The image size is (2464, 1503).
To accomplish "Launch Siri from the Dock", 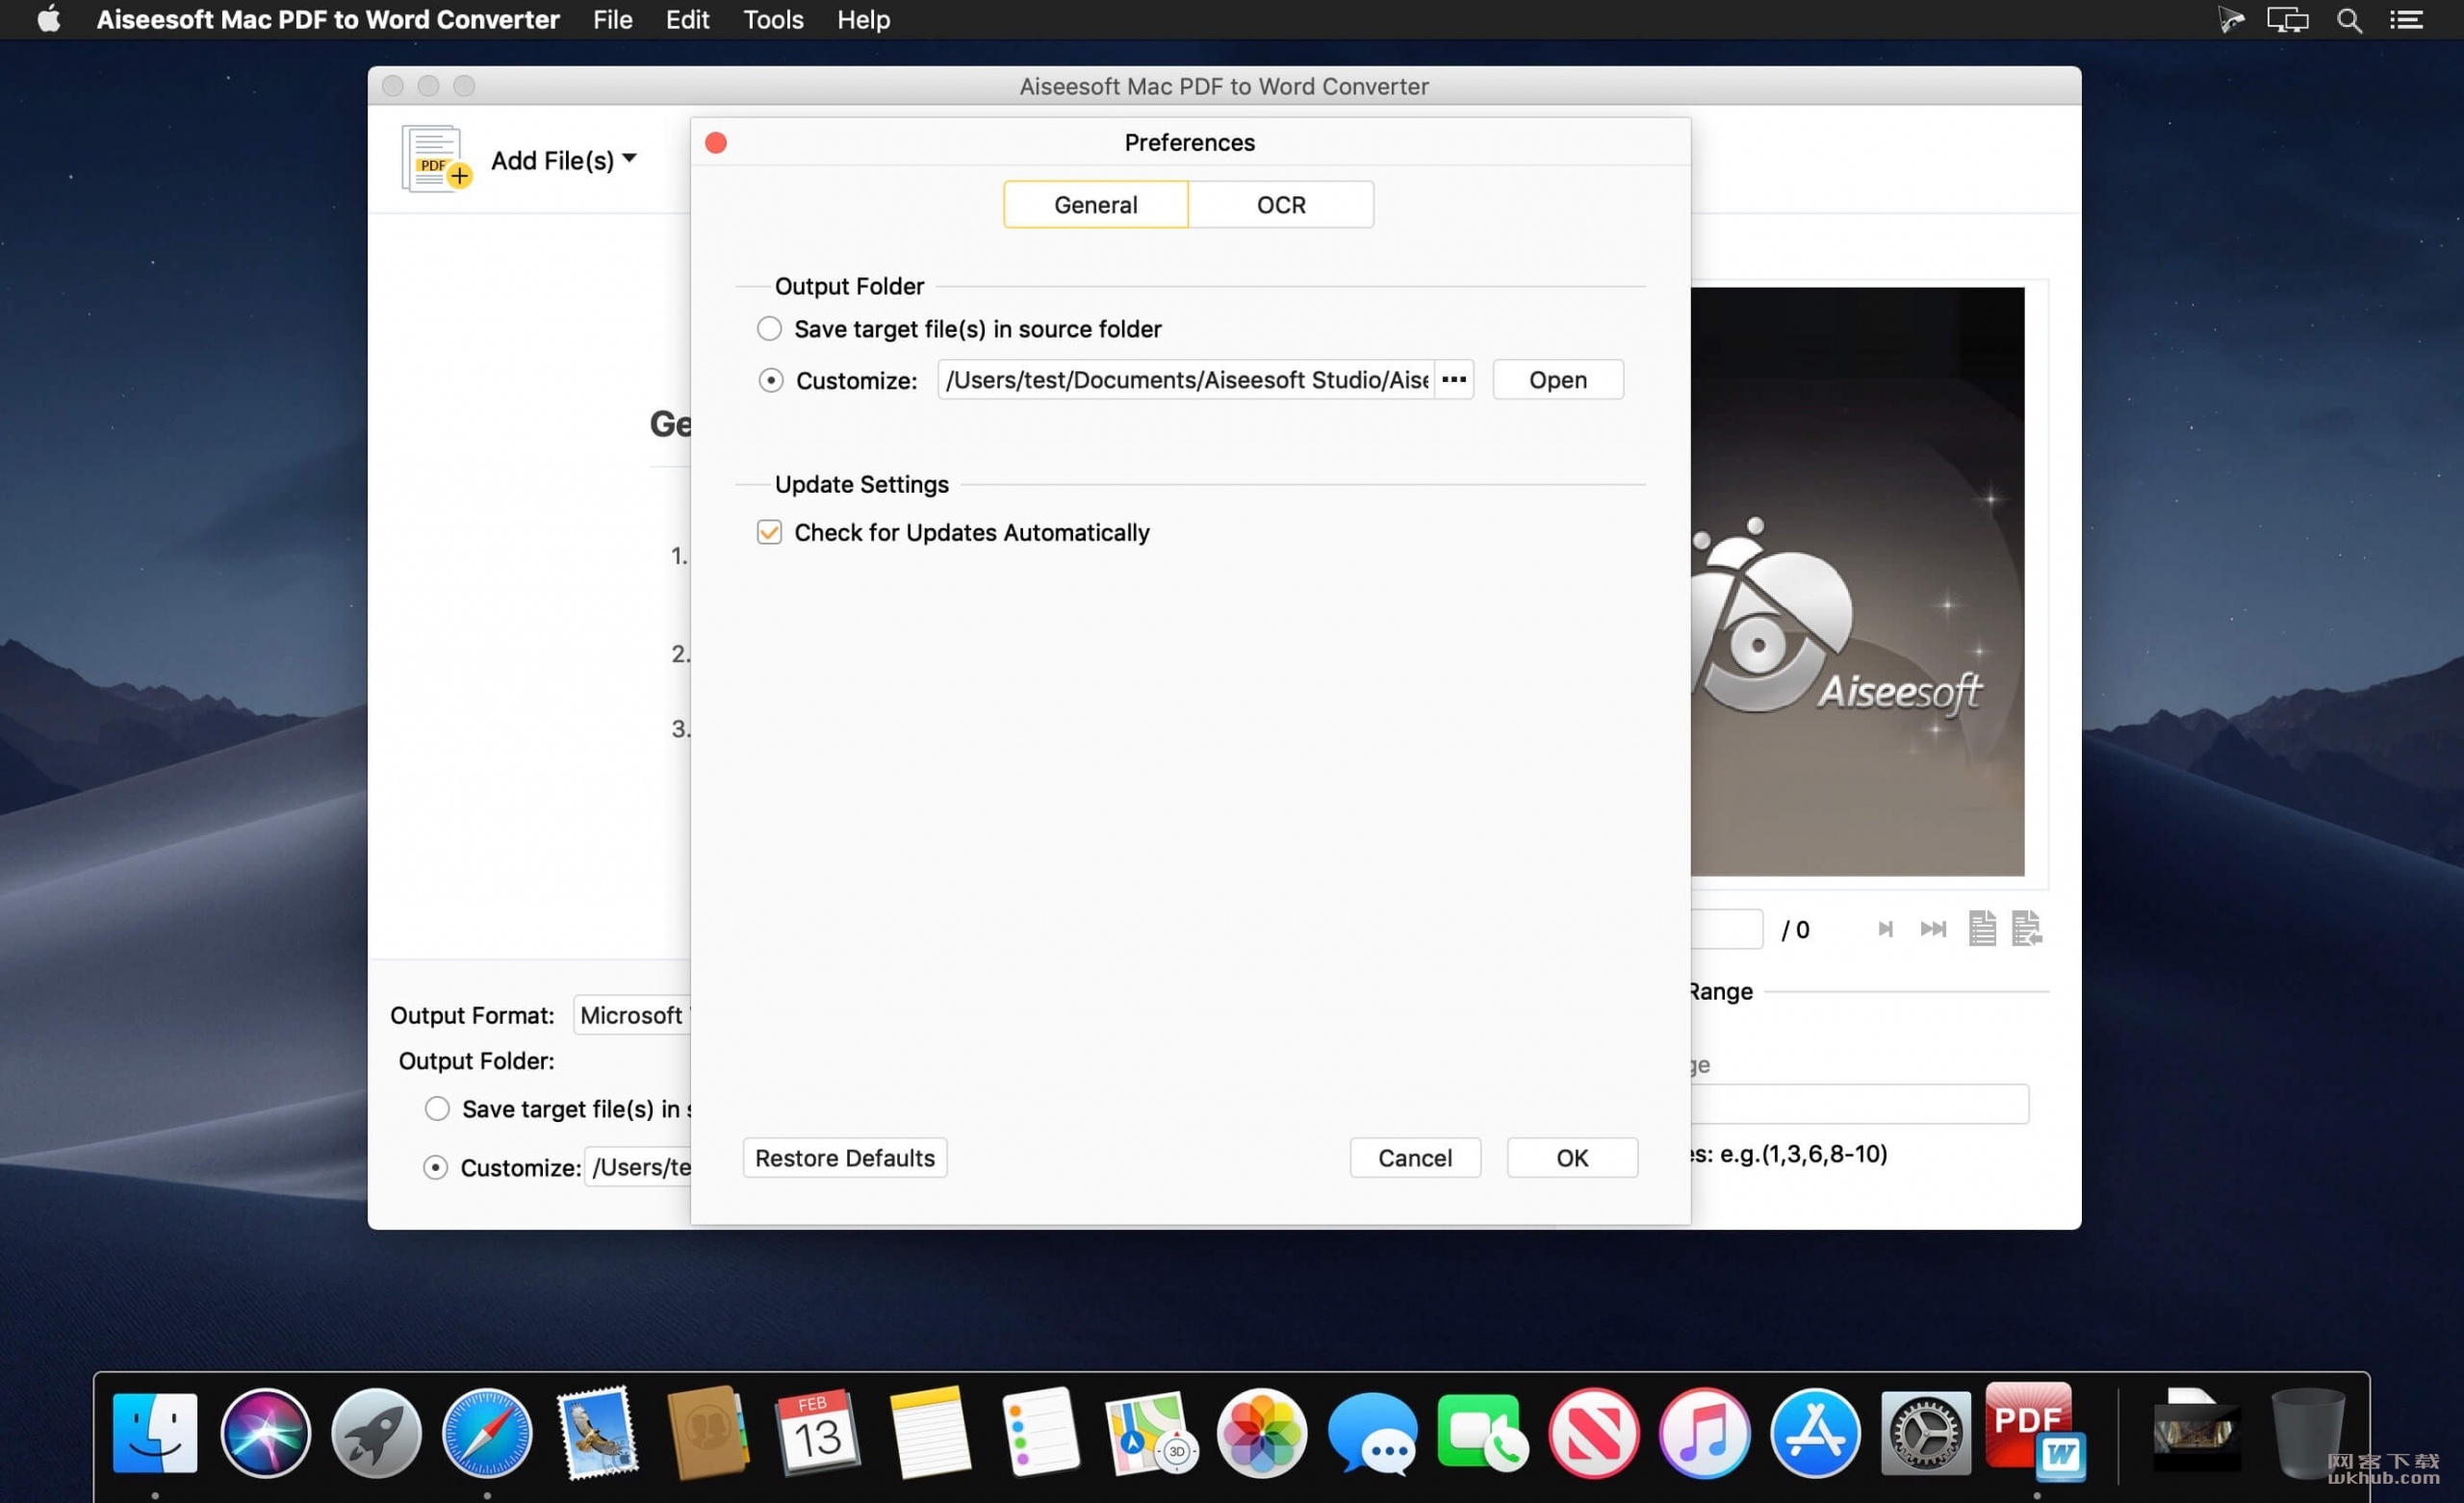I will pos(265,1433).
